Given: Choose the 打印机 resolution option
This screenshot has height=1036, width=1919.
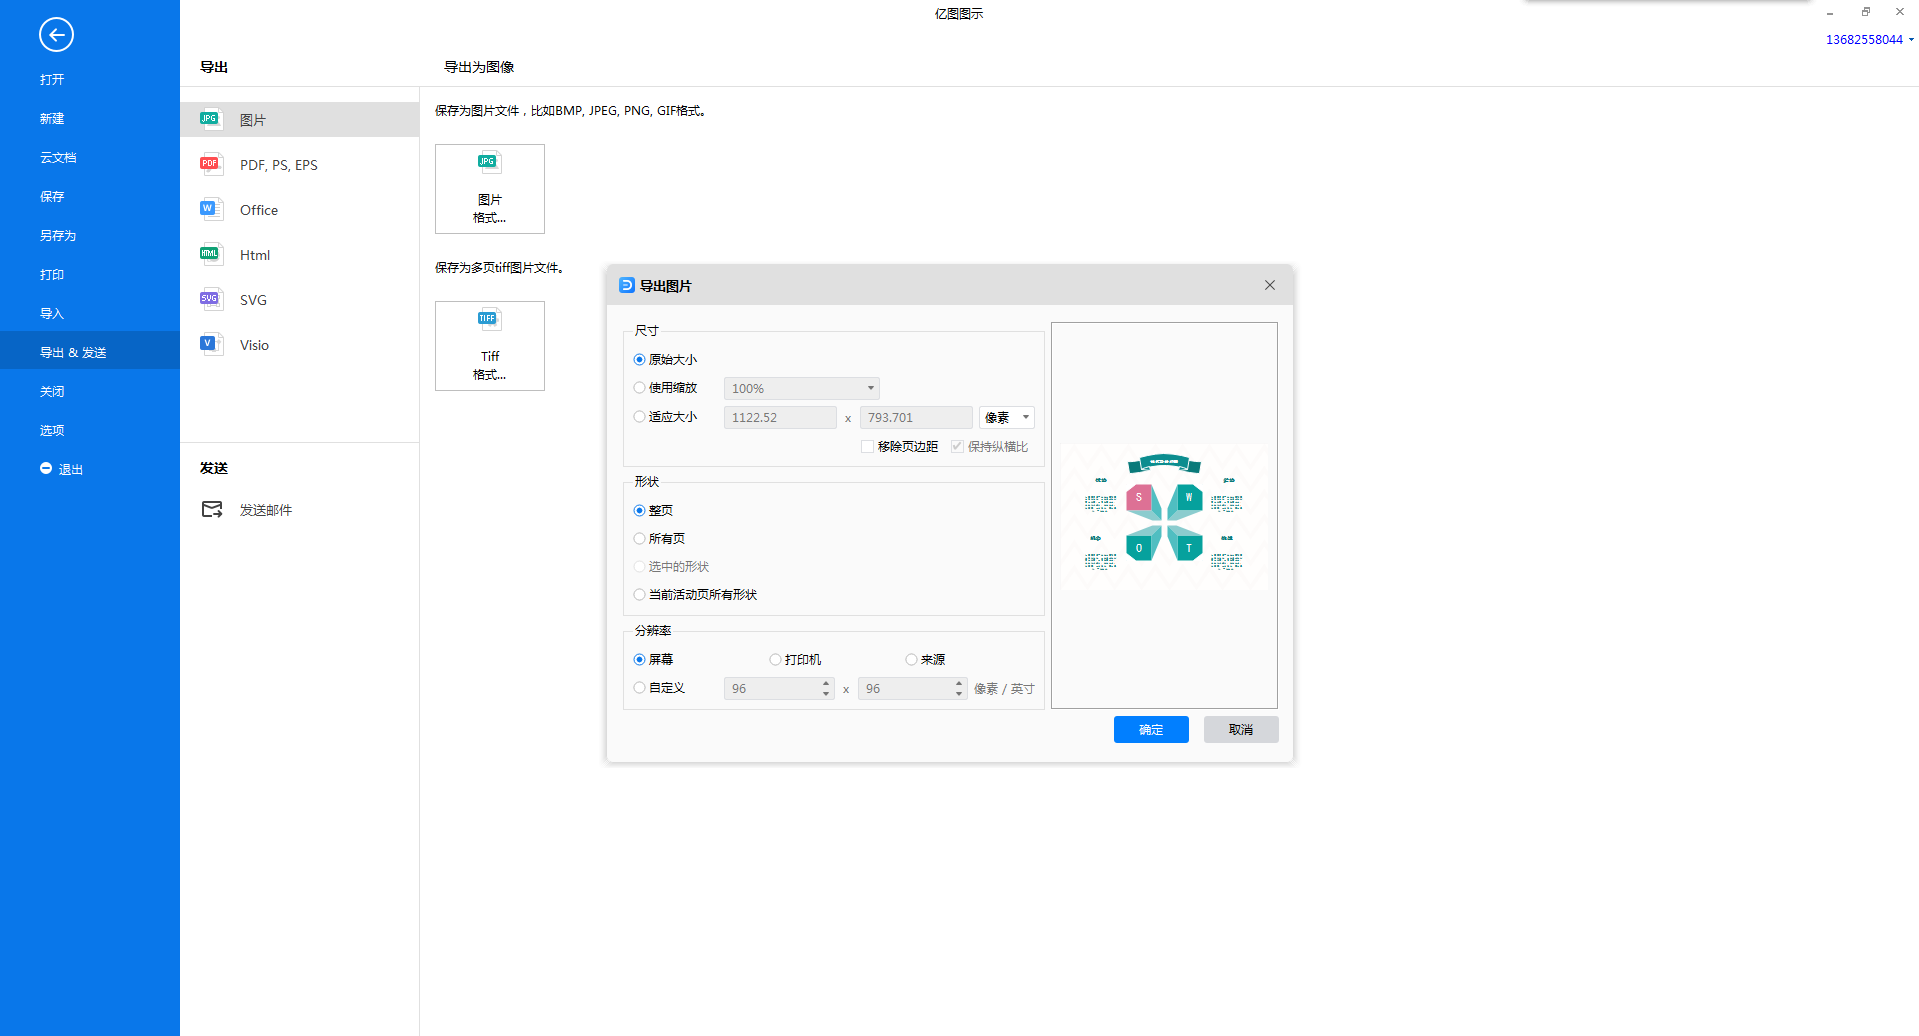Looking at the screenshot, I should pos(775,660).
